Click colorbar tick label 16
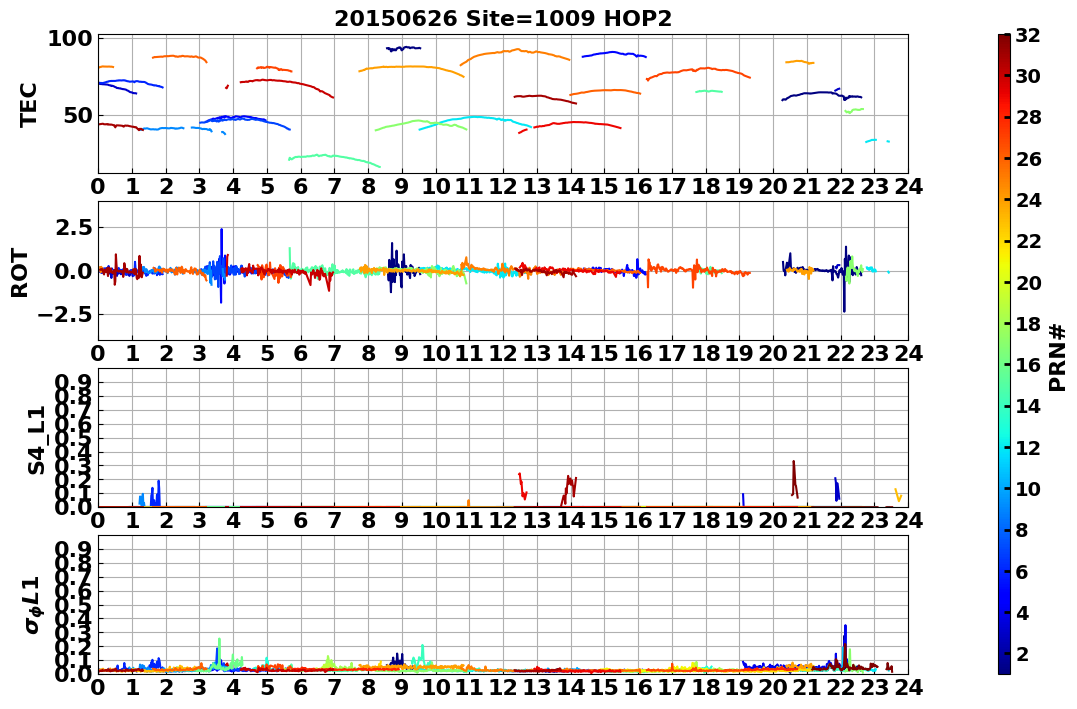 tap(1029, 365)
